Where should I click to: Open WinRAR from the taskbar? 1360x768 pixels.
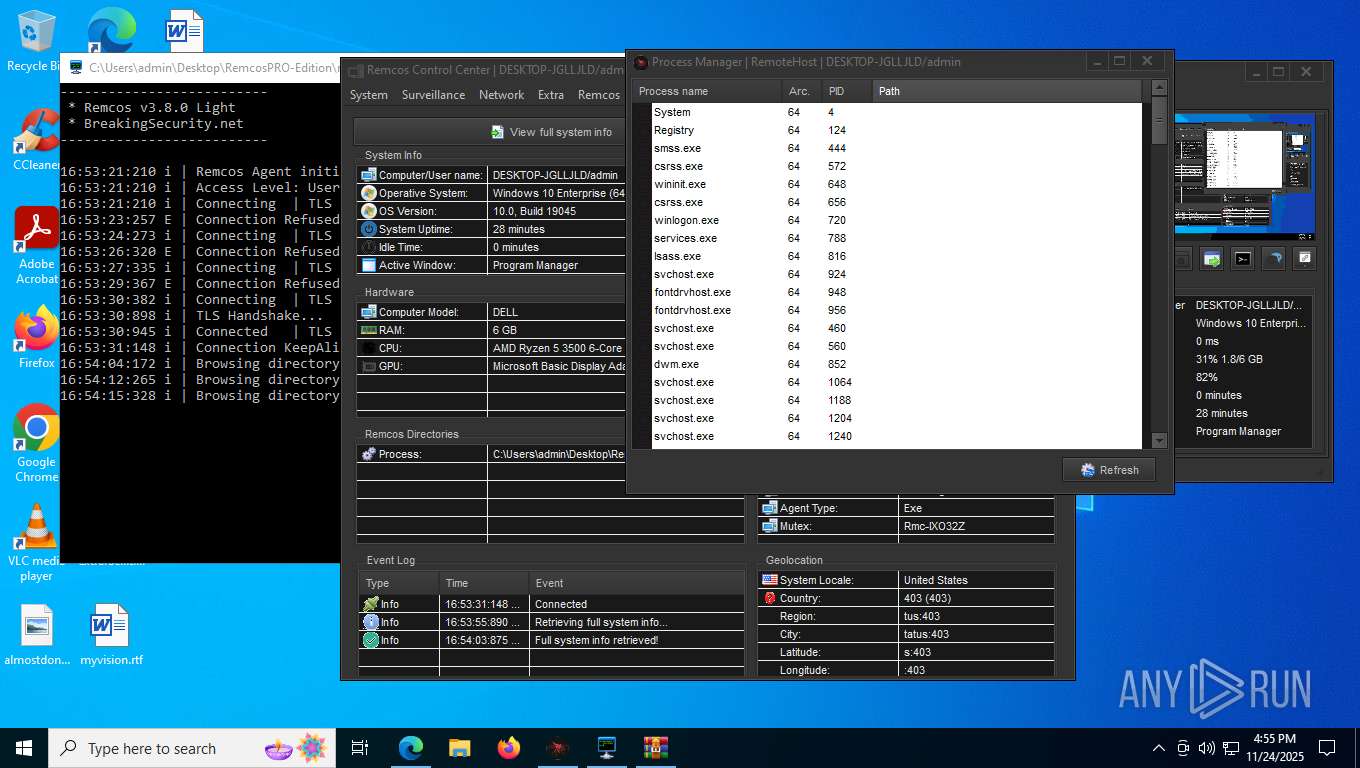655,748
